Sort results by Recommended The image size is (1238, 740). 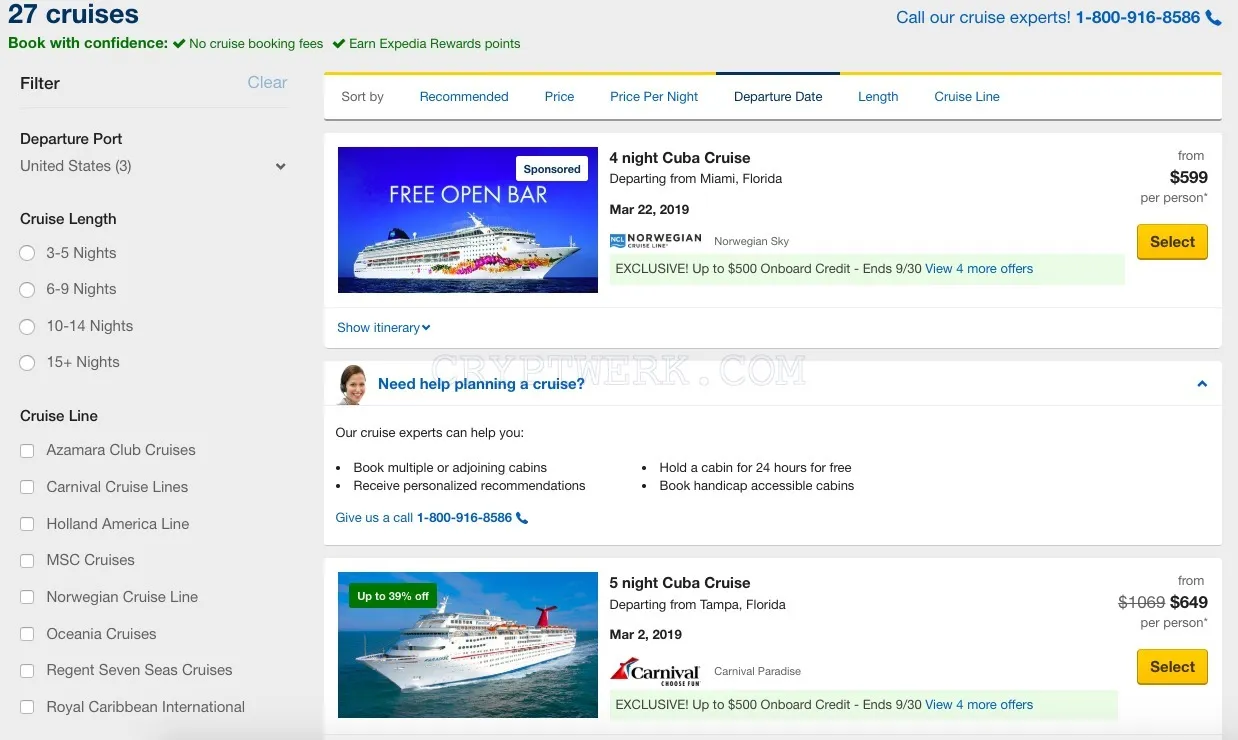(464, 97)
